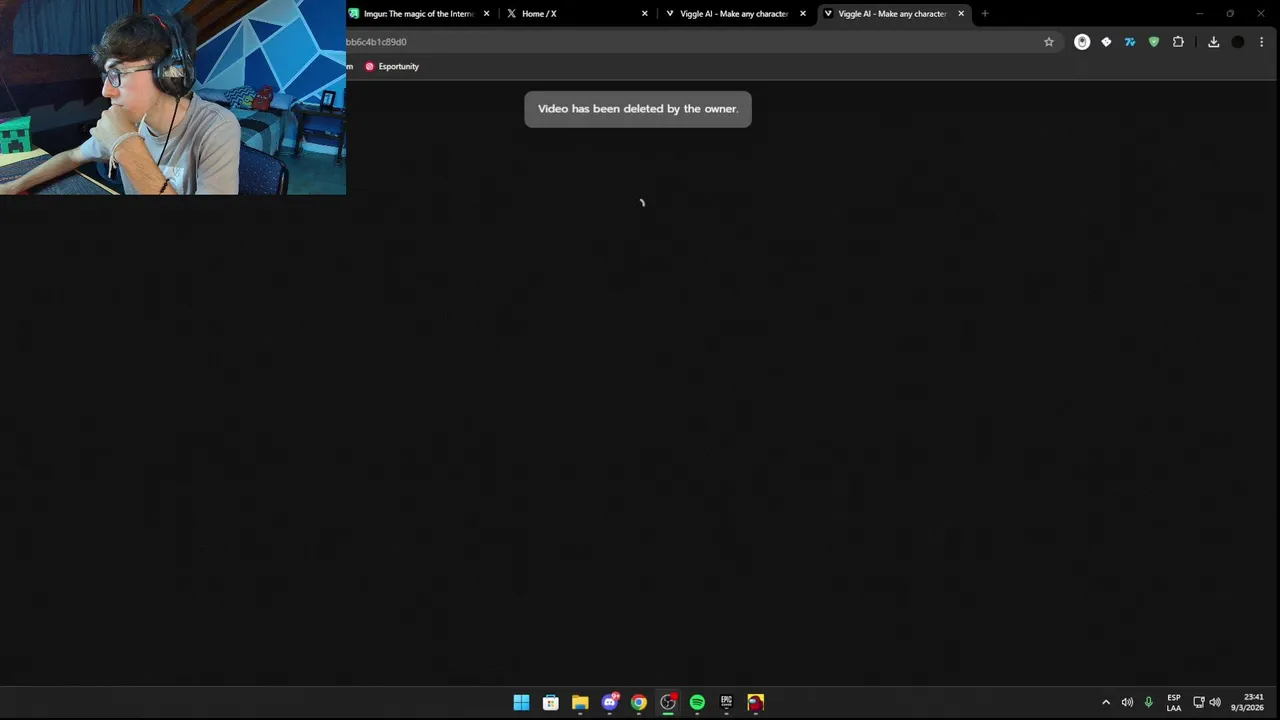The width and height of the screenshot is (1280, 720).
Task: Open Discord from the taskbar
Action: (x=610, y=702)
